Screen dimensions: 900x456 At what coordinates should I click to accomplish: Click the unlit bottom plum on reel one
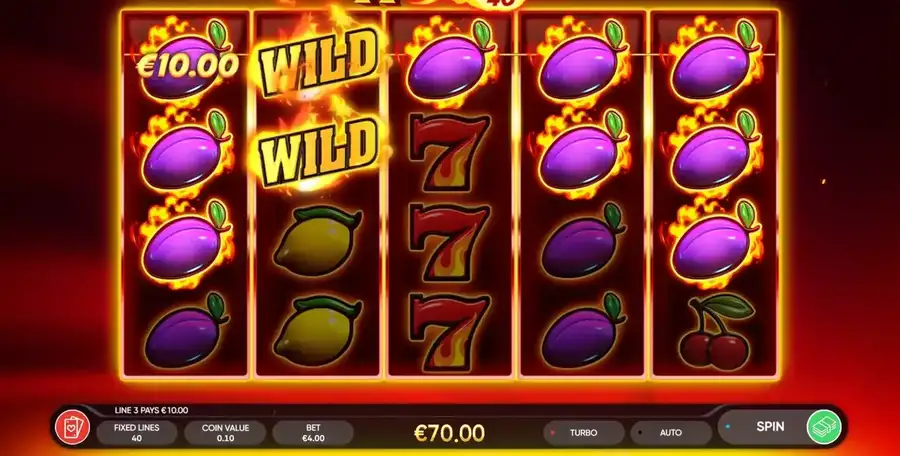tap(187, 331)
